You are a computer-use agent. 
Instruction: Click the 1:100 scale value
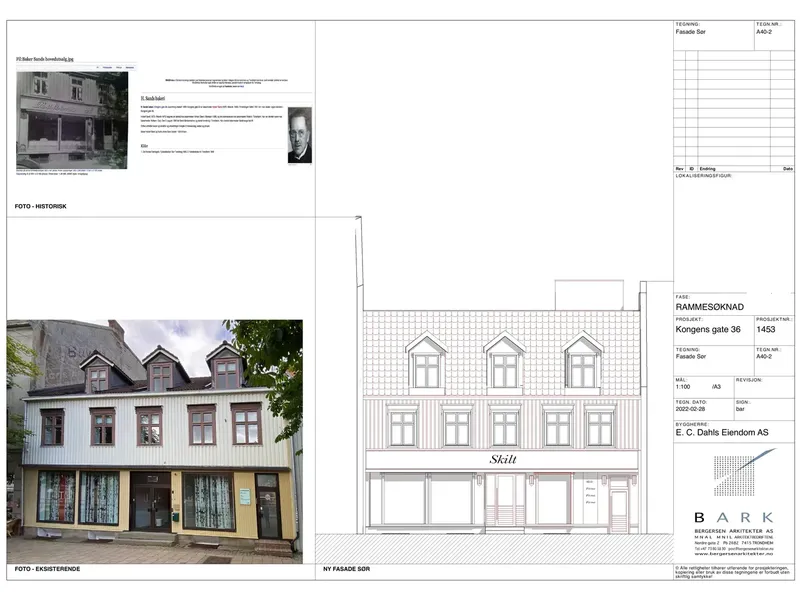pyautogui.click(x=683, y=387)
